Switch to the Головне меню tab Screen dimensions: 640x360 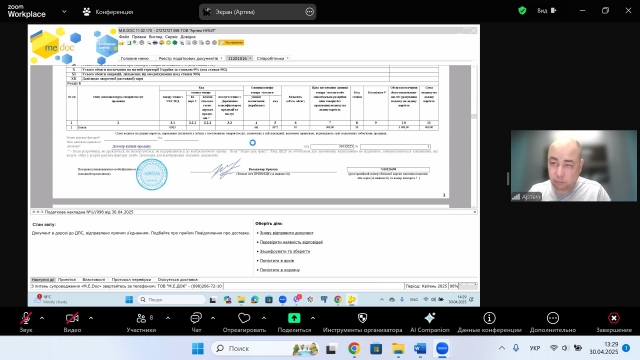[135, 58]
